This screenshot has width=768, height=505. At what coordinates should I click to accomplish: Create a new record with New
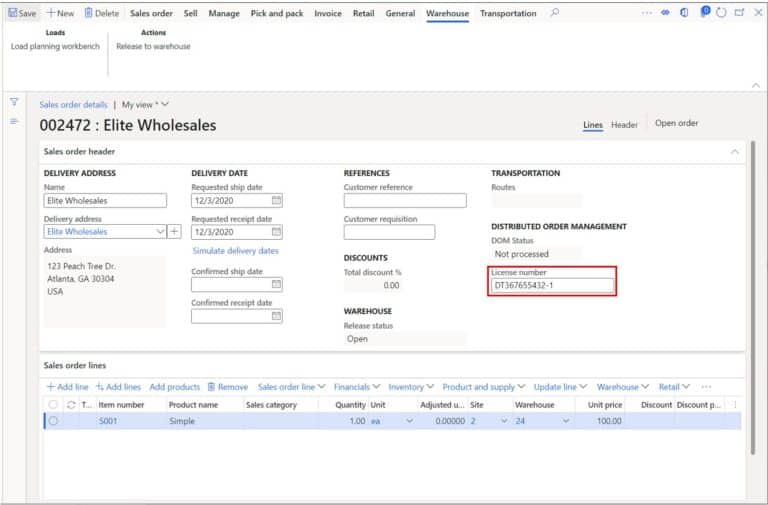[60, 13]
